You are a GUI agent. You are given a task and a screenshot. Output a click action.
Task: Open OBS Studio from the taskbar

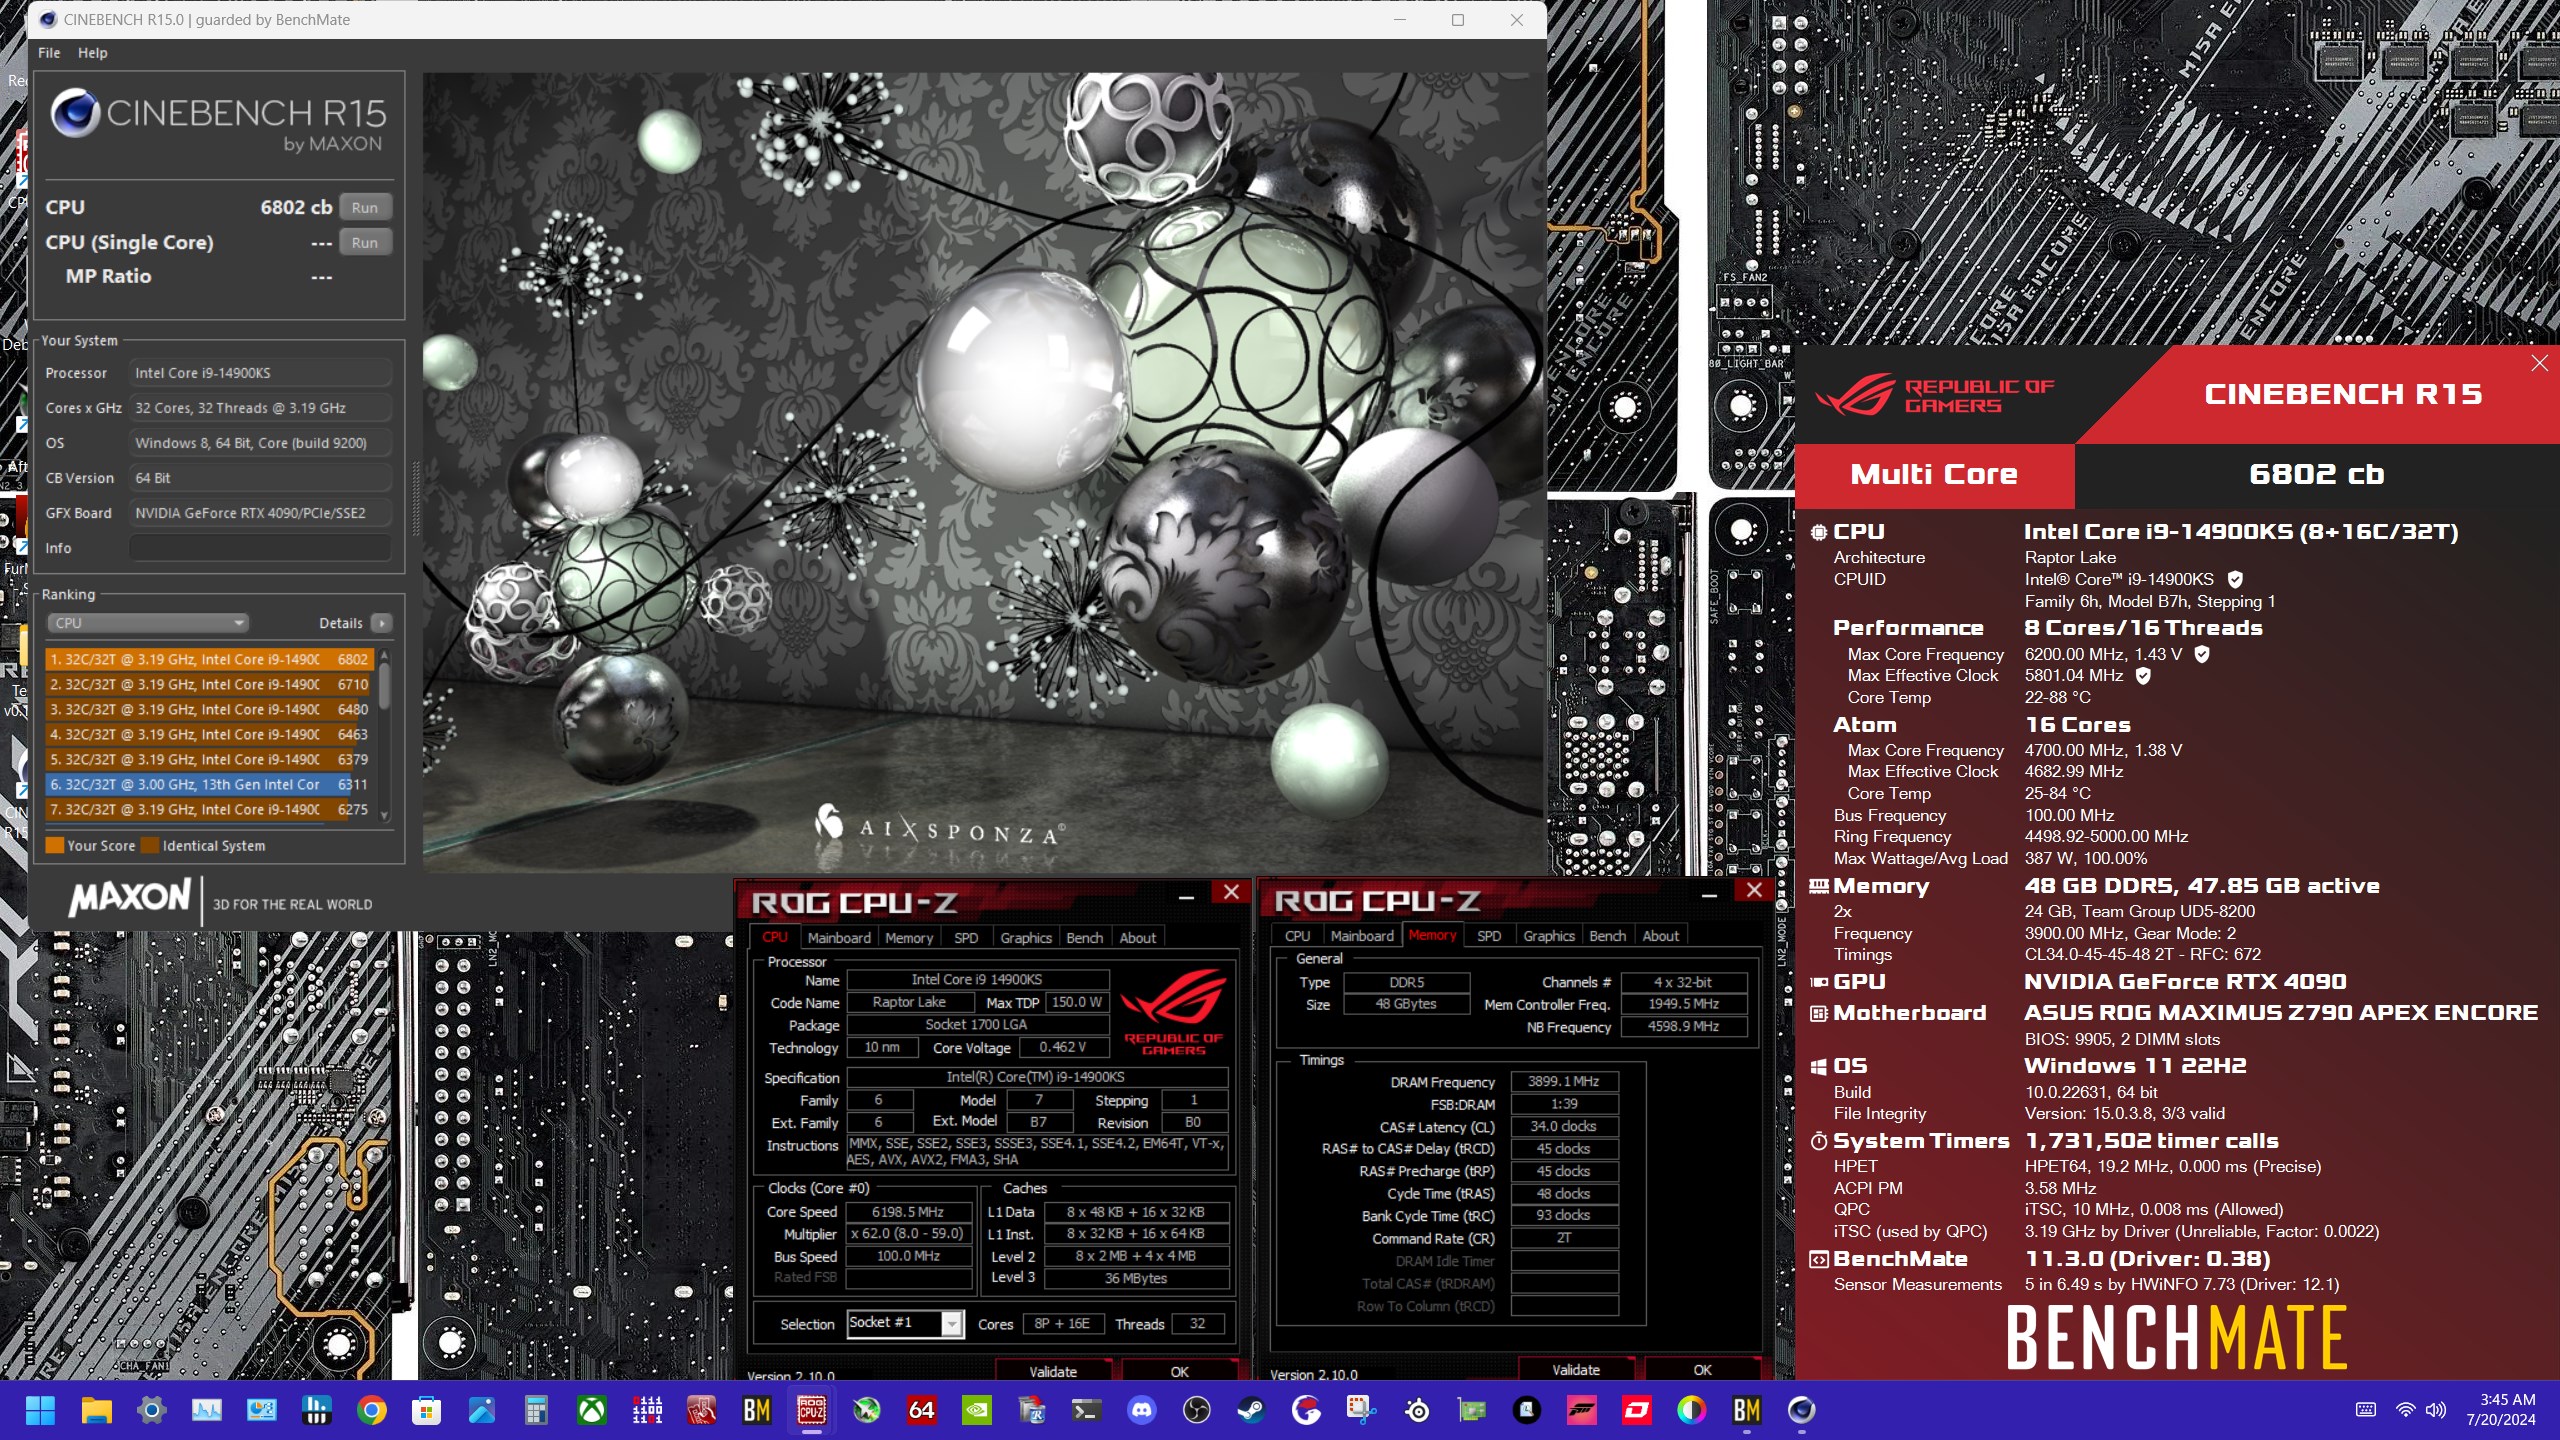coord(1196,1410)
